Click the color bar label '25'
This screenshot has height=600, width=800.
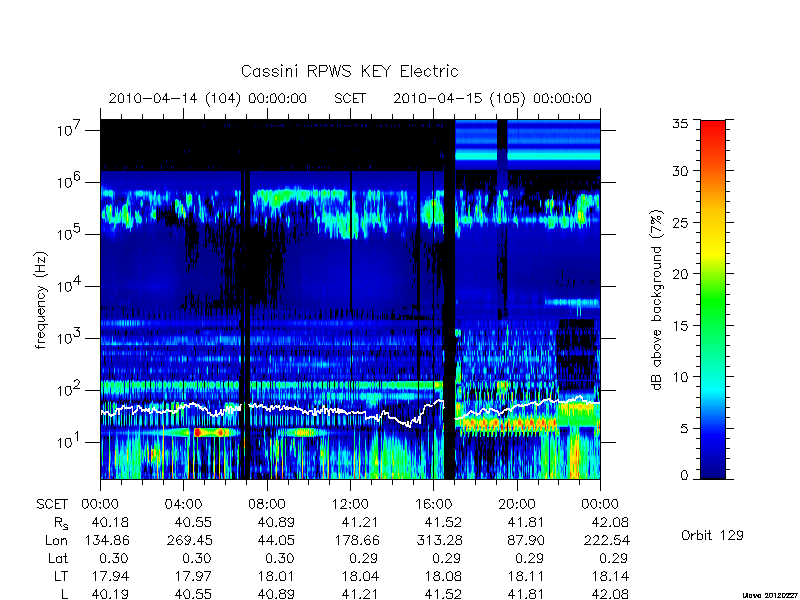(x=680, y=222)
